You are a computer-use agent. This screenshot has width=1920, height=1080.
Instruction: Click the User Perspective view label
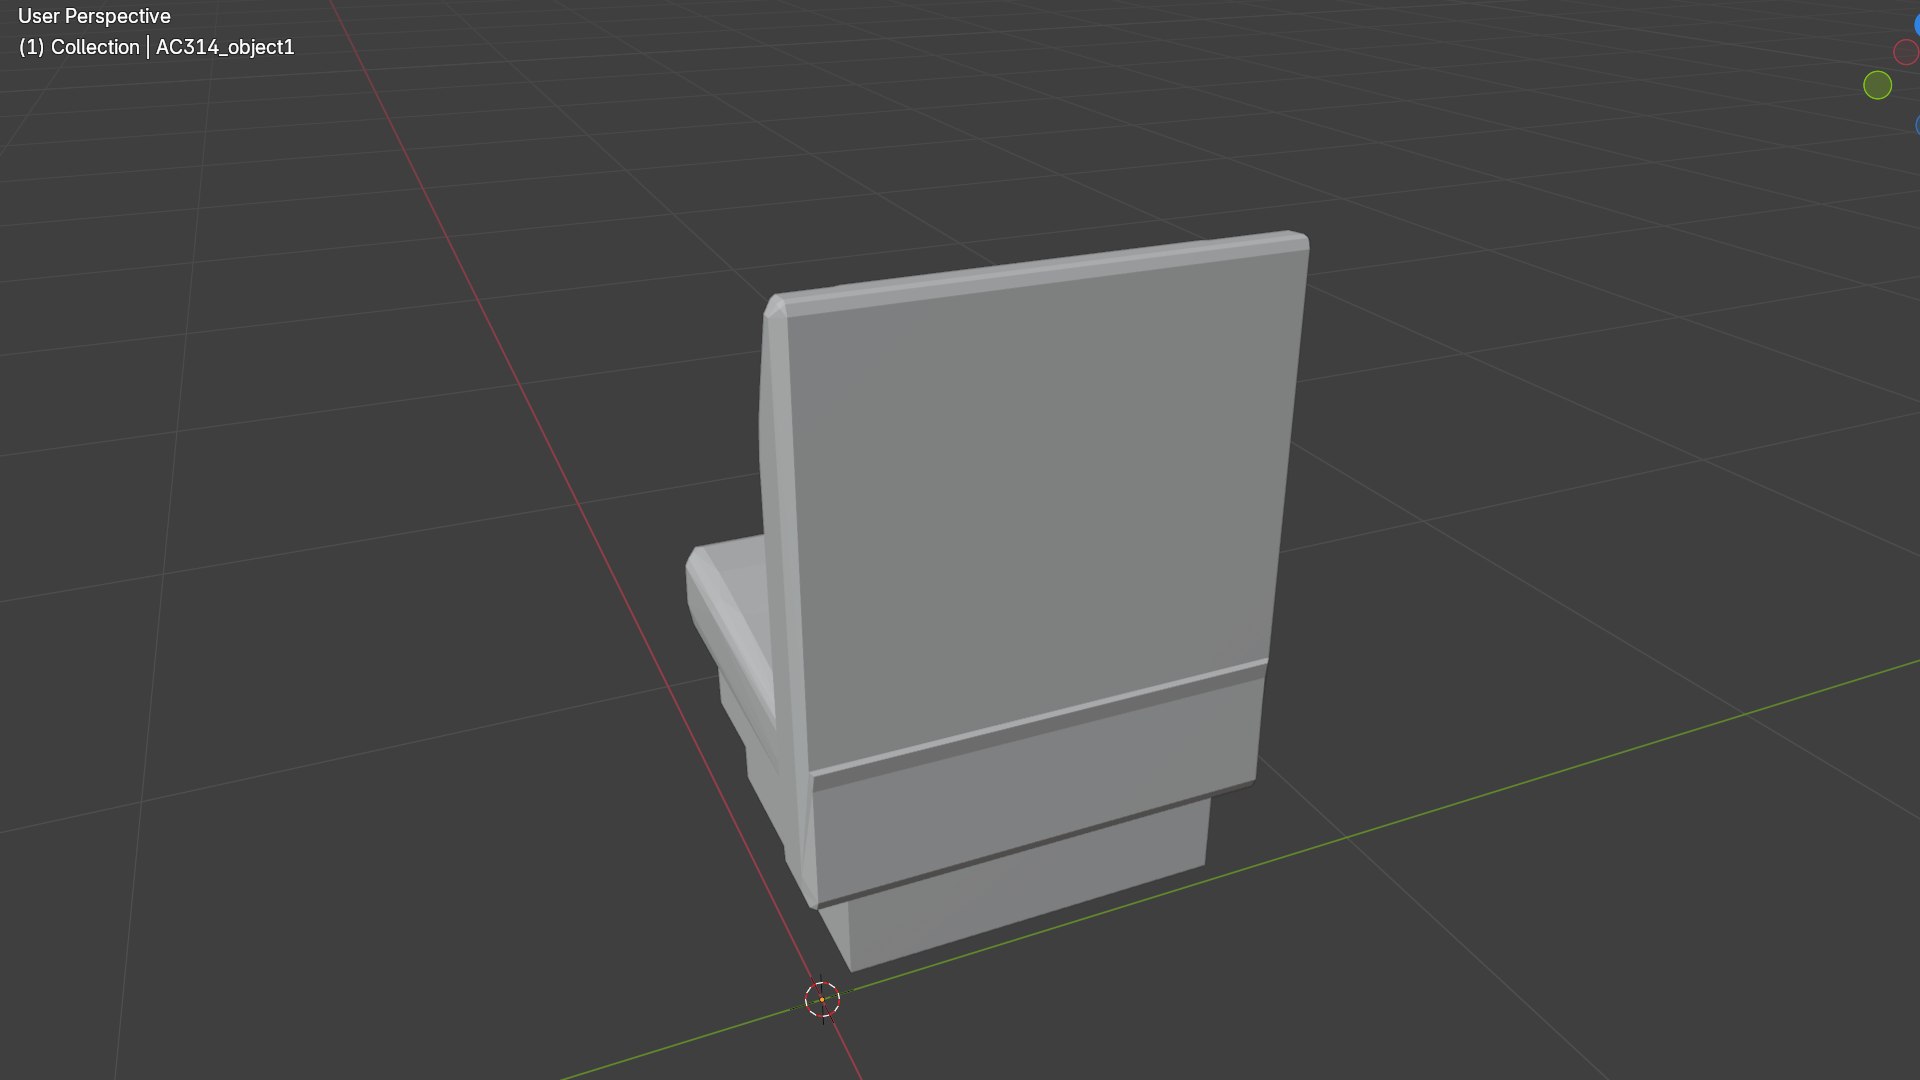(94, 16)
